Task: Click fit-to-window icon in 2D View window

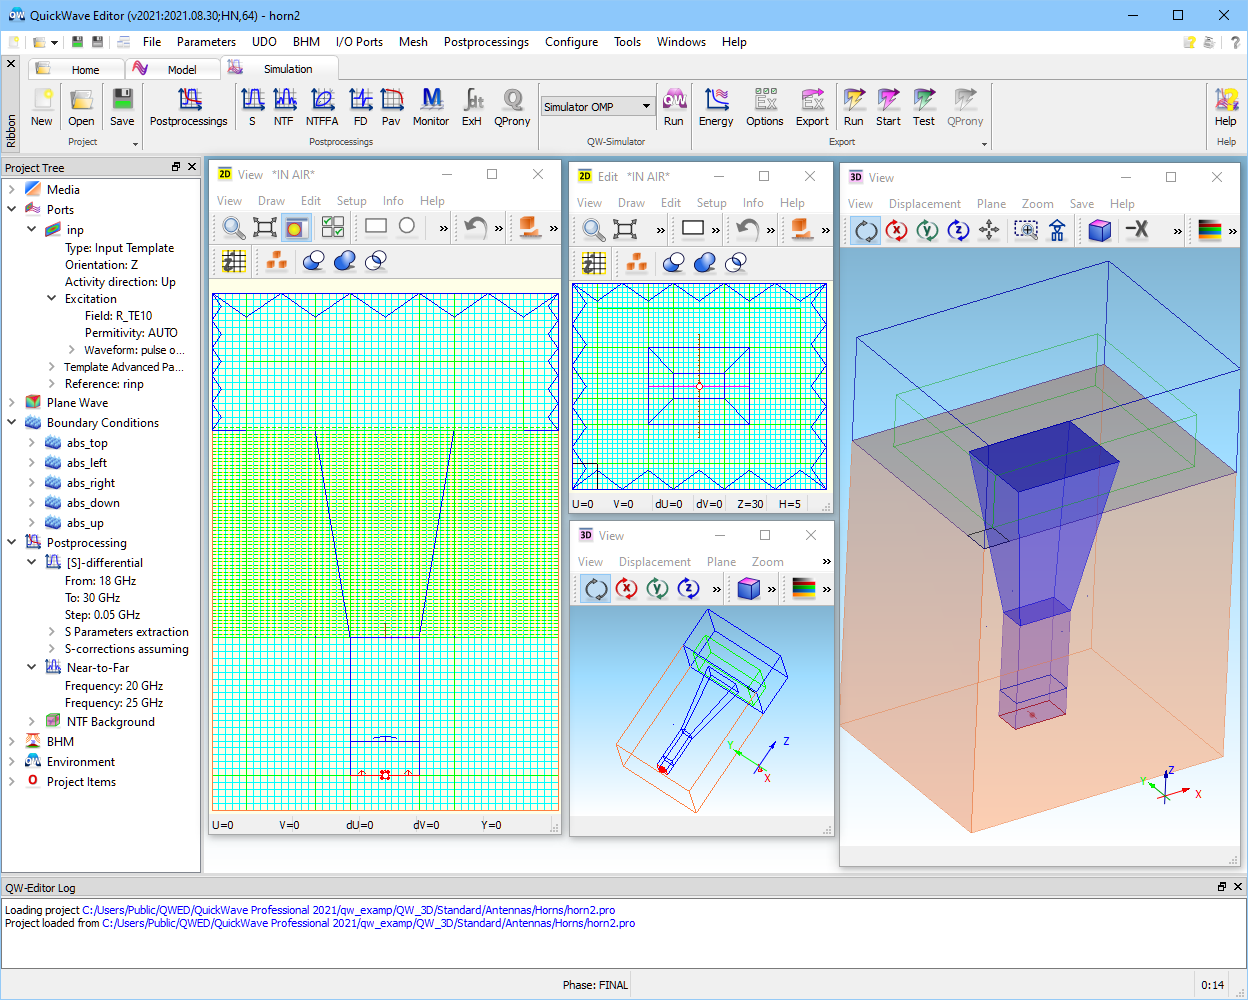Action: tap(265, 227)
